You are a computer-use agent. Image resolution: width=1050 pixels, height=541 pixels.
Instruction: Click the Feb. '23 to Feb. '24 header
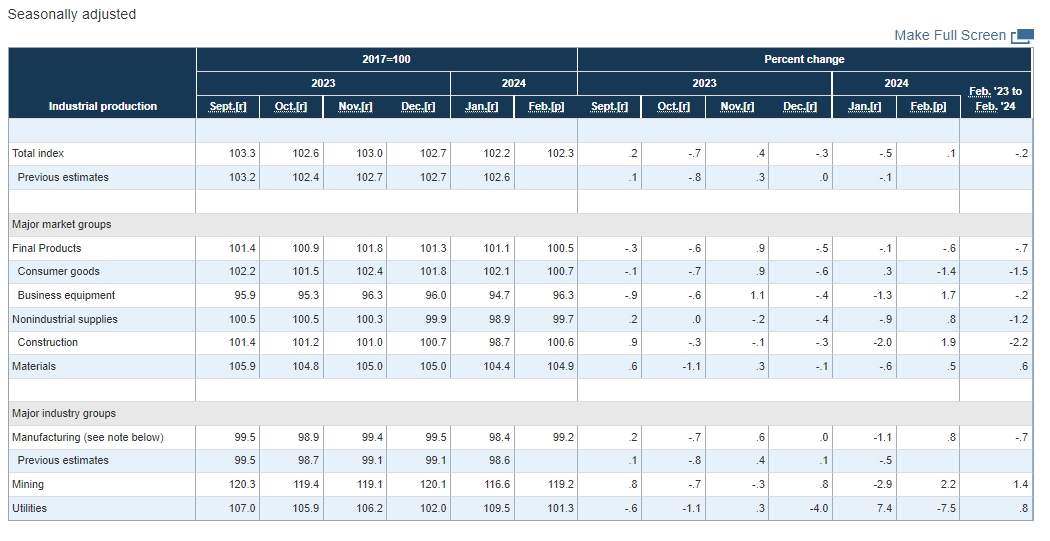[995, 99]
